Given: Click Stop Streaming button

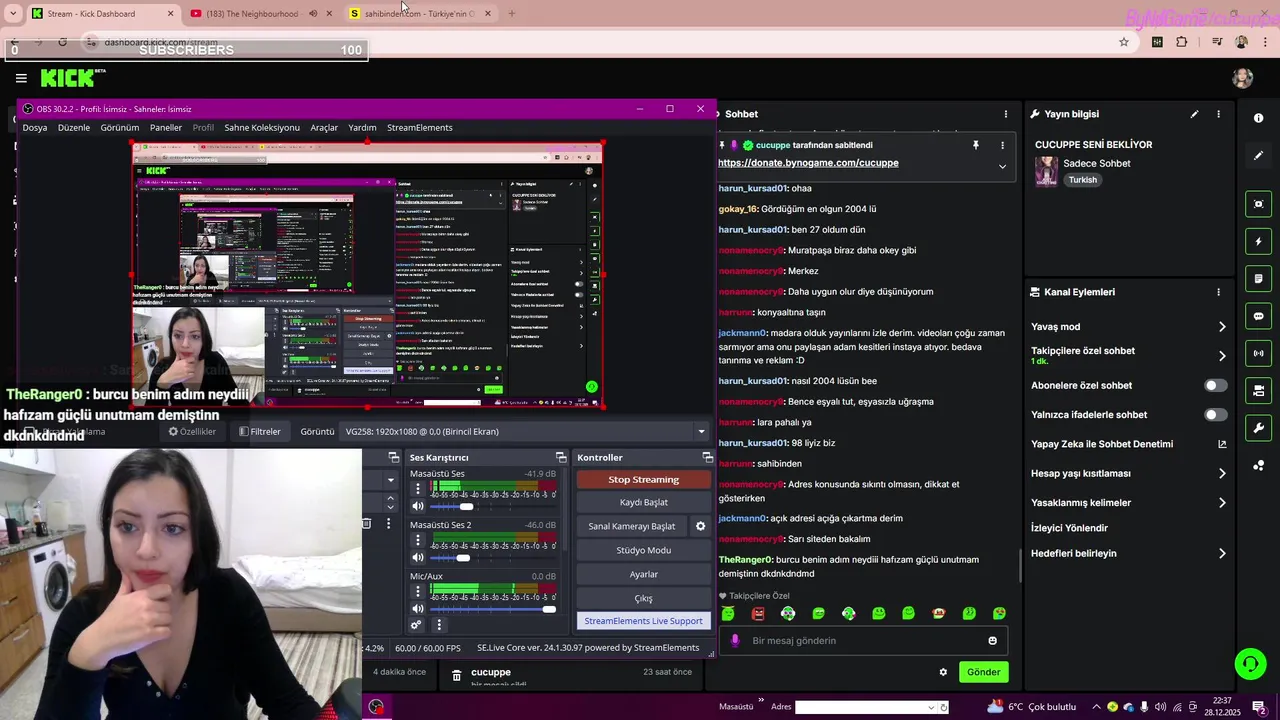Looking at the screenshot, I should click(644, 479).
